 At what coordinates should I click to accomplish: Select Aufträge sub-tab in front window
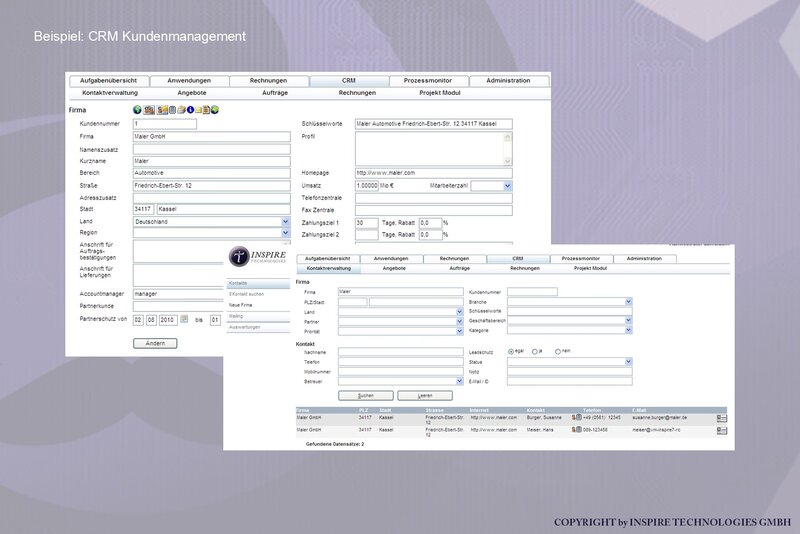point(460,268)
